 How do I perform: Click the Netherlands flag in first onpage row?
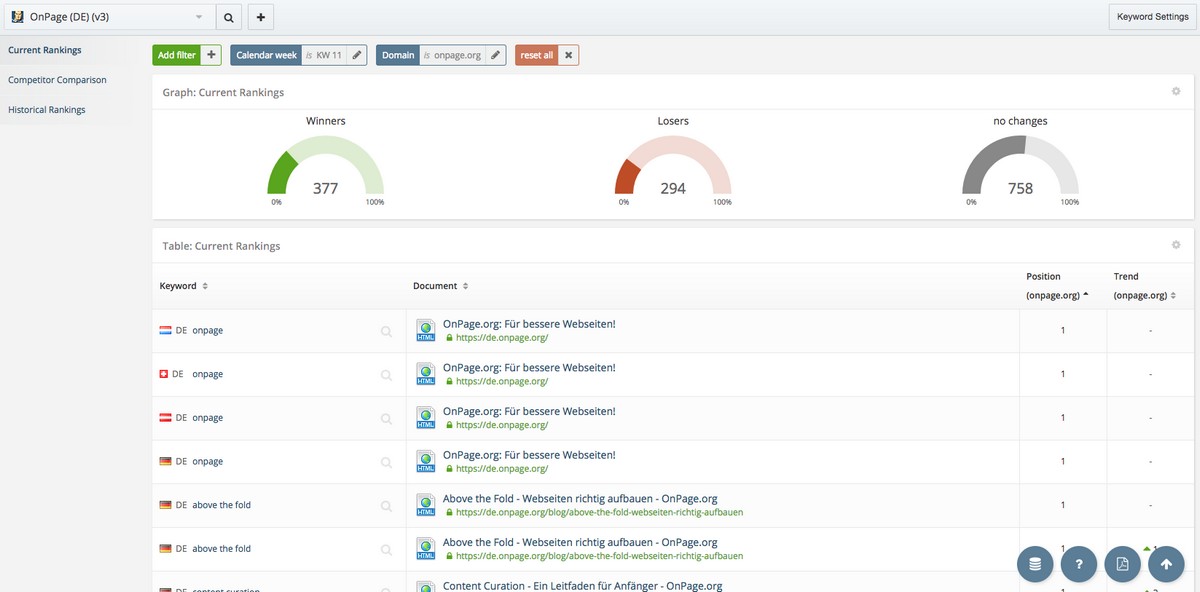165,330
